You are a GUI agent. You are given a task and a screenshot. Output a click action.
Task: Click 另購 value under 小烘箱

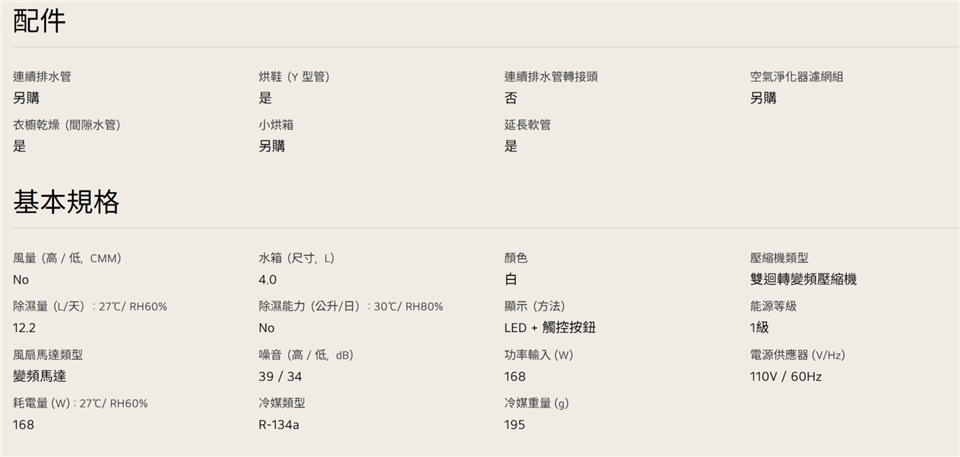271,146
